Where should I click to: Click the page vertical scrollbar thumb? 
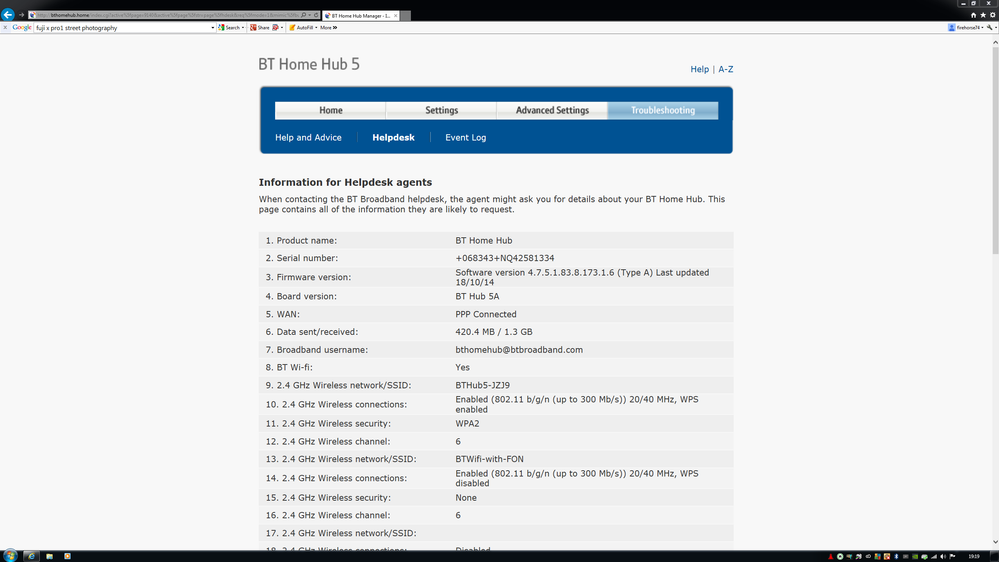pos(995,150)
